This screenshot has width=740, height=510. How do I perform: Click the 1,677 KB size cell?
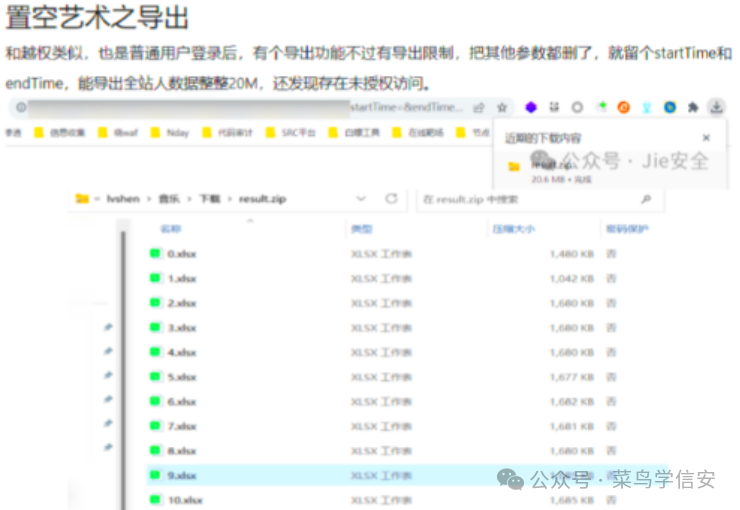click(572, 376)
